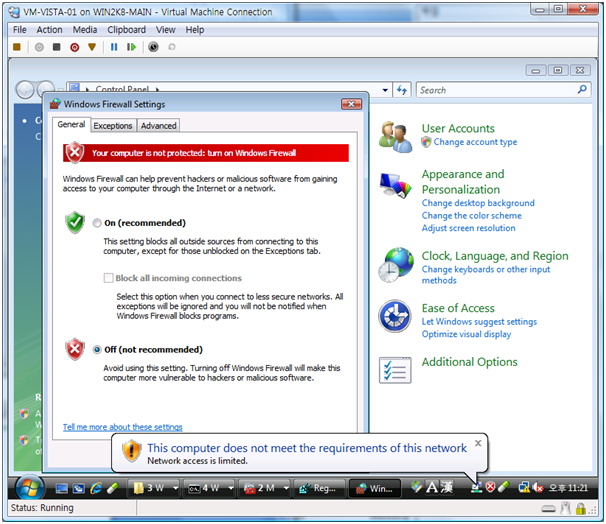Click Change desktop background link
The image size is (606, 524).
tap(478, 203)
